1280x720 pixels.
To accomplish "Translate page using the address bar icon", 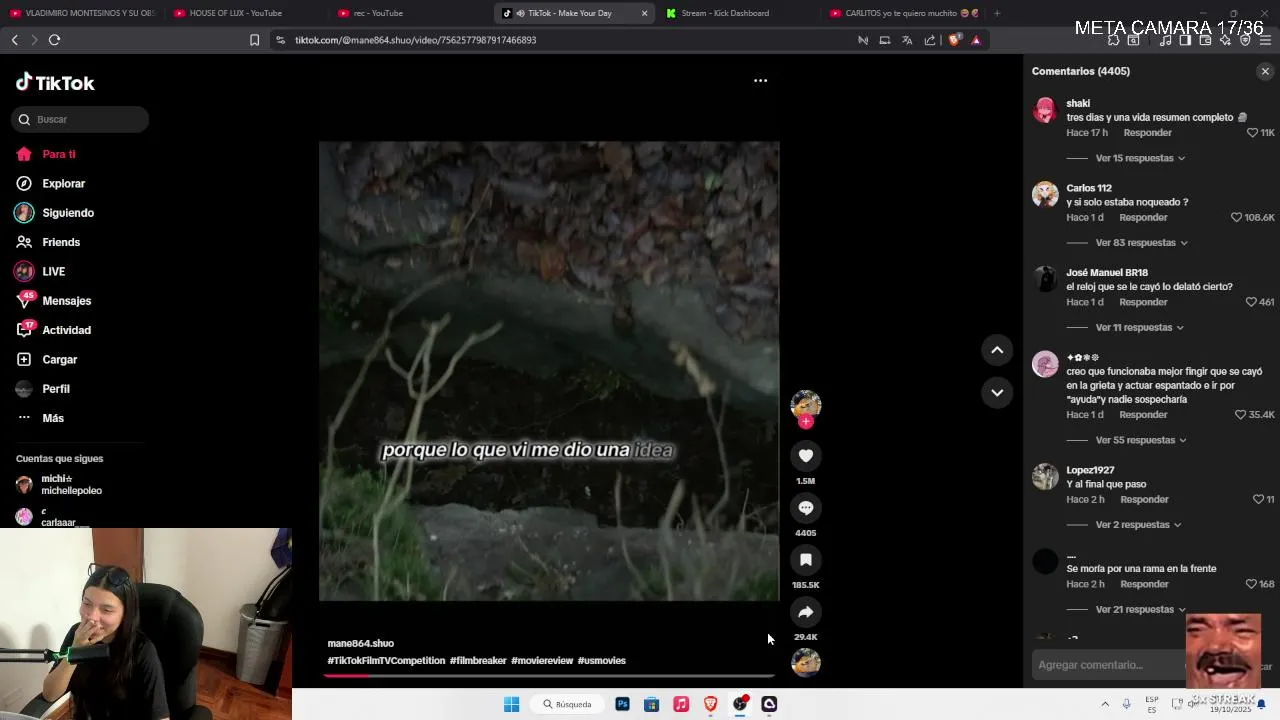I will point(907,40).
